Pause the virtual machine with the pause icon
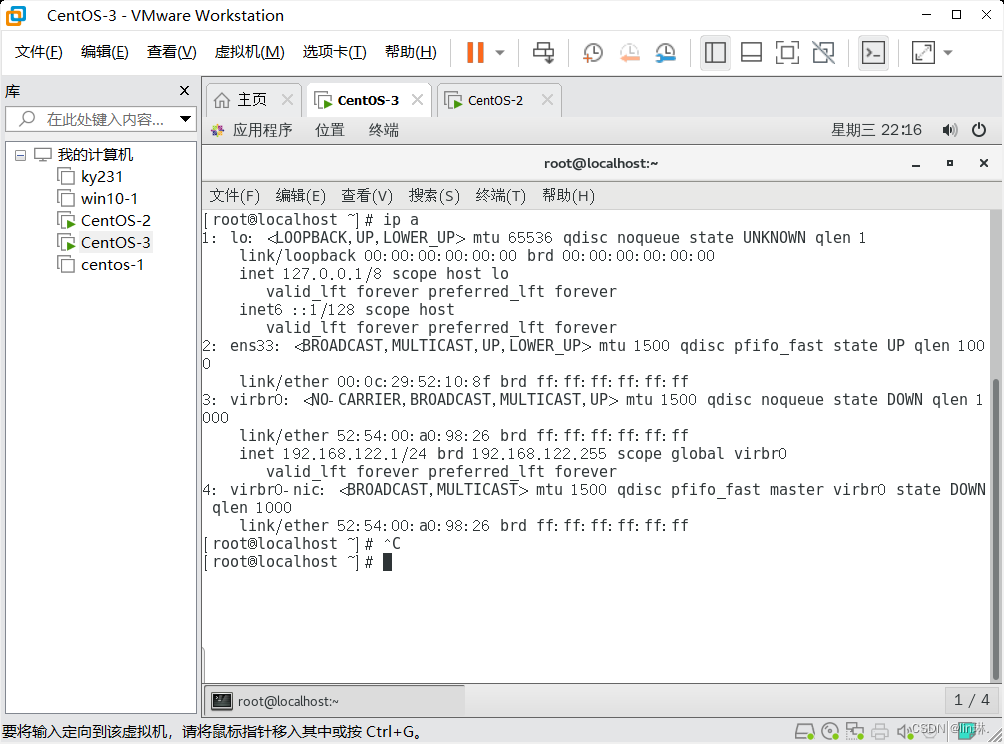The width and height of the screenshot is (1004, 744). coord(475,53)
